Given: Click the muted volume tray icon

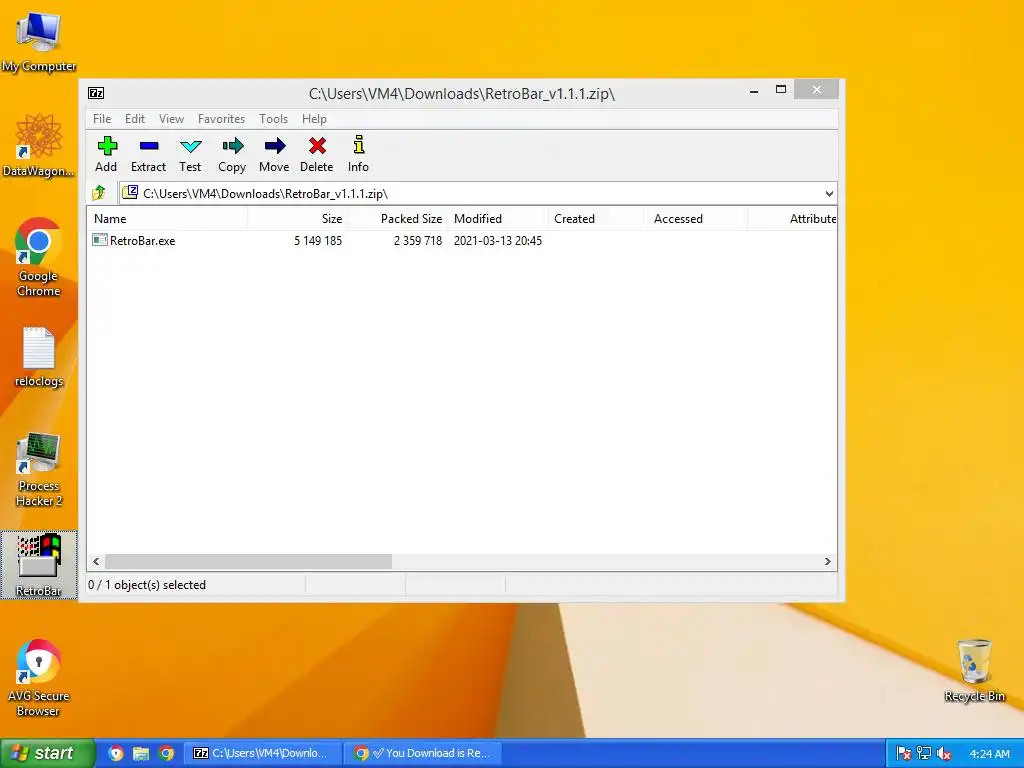Looking at the screenshot, I should (x=944, y=753).
